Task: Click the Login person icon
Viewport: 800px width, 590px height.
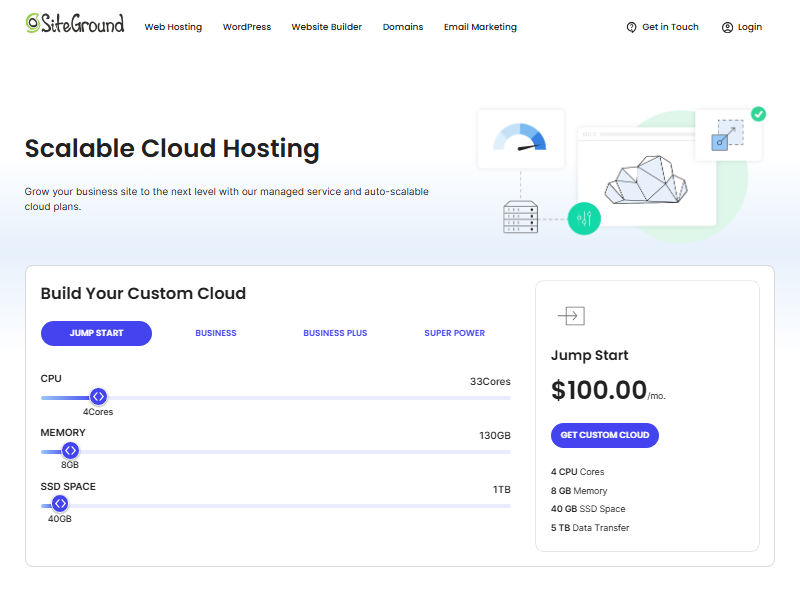Action: [x=726, y=27]
